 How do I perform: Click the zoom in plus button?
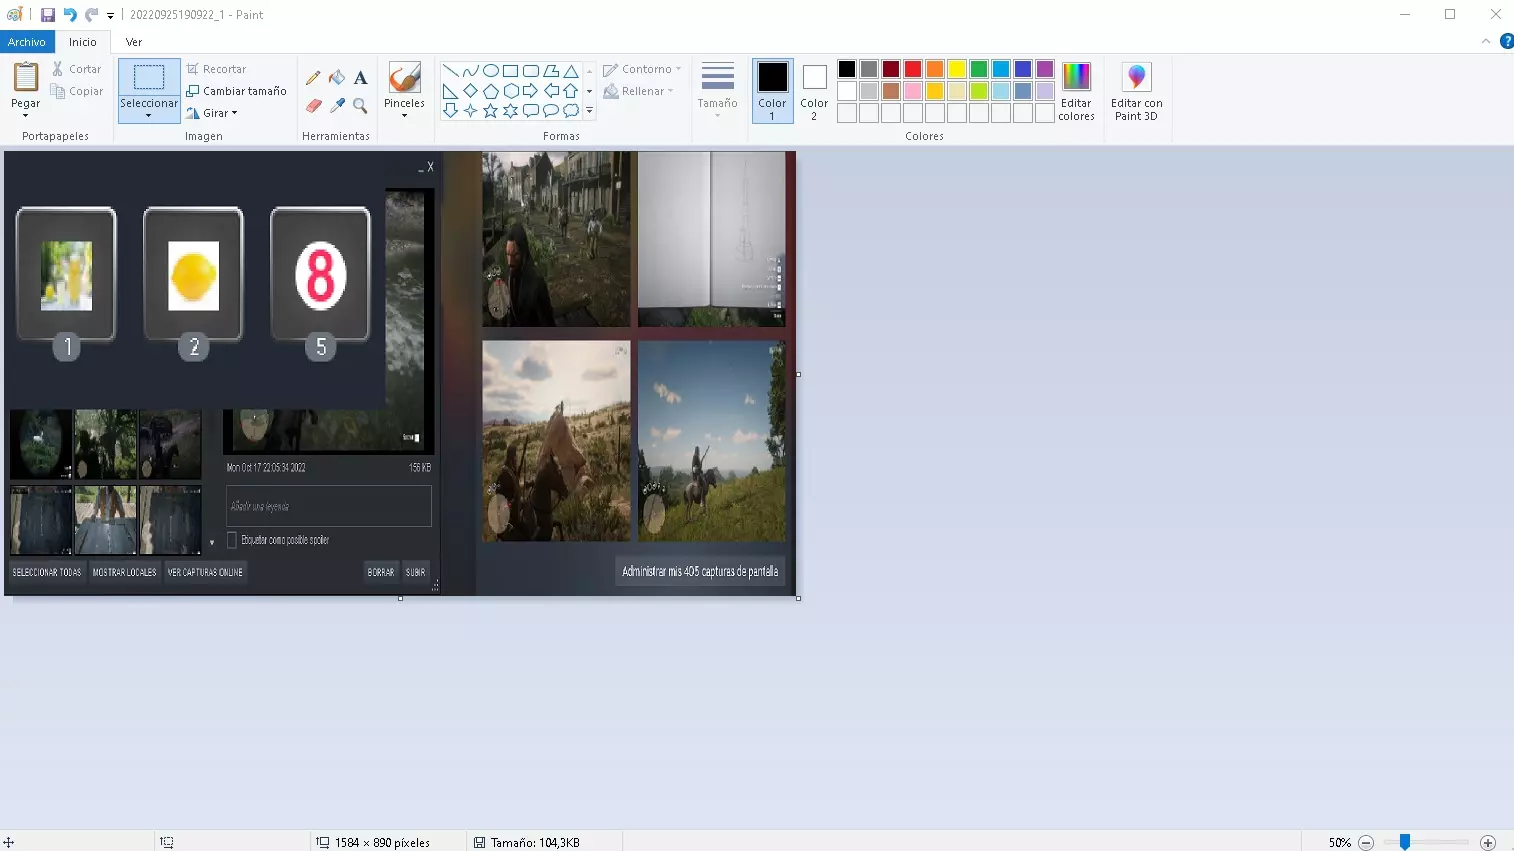[x=1488, y=843]
